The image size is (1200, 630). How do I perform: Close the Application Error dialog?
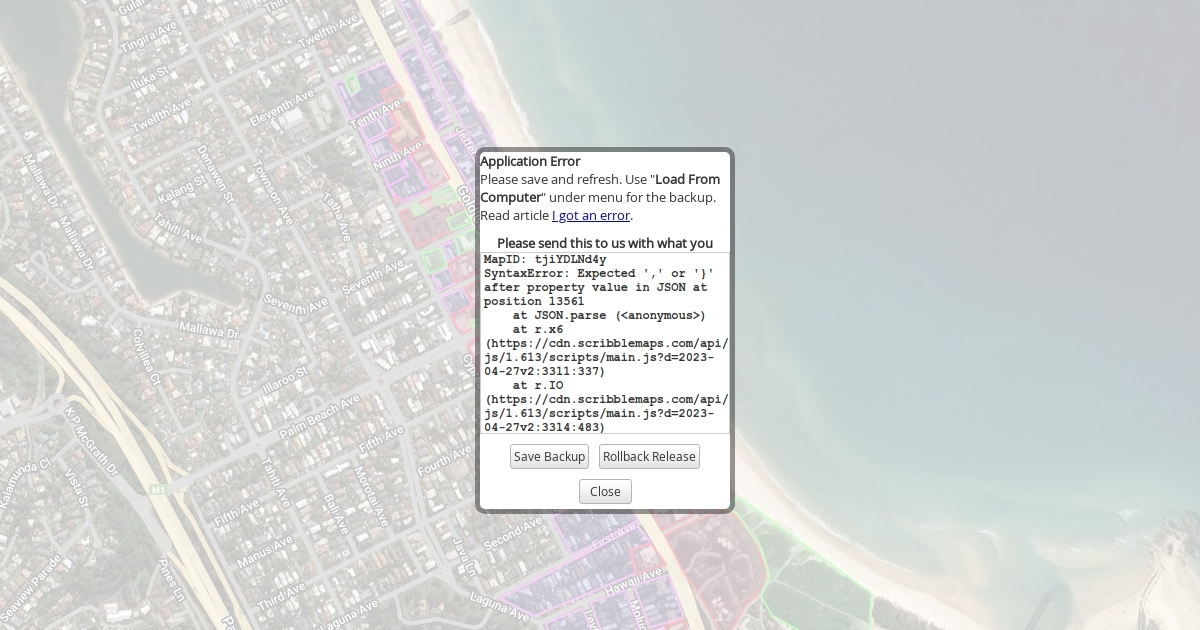tap(605, 491)
